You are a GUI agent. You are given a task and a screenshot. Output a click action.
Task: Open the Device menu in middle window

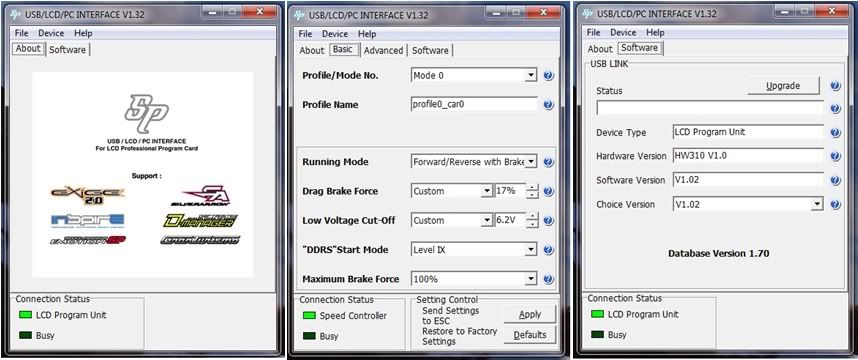point(335,34)
